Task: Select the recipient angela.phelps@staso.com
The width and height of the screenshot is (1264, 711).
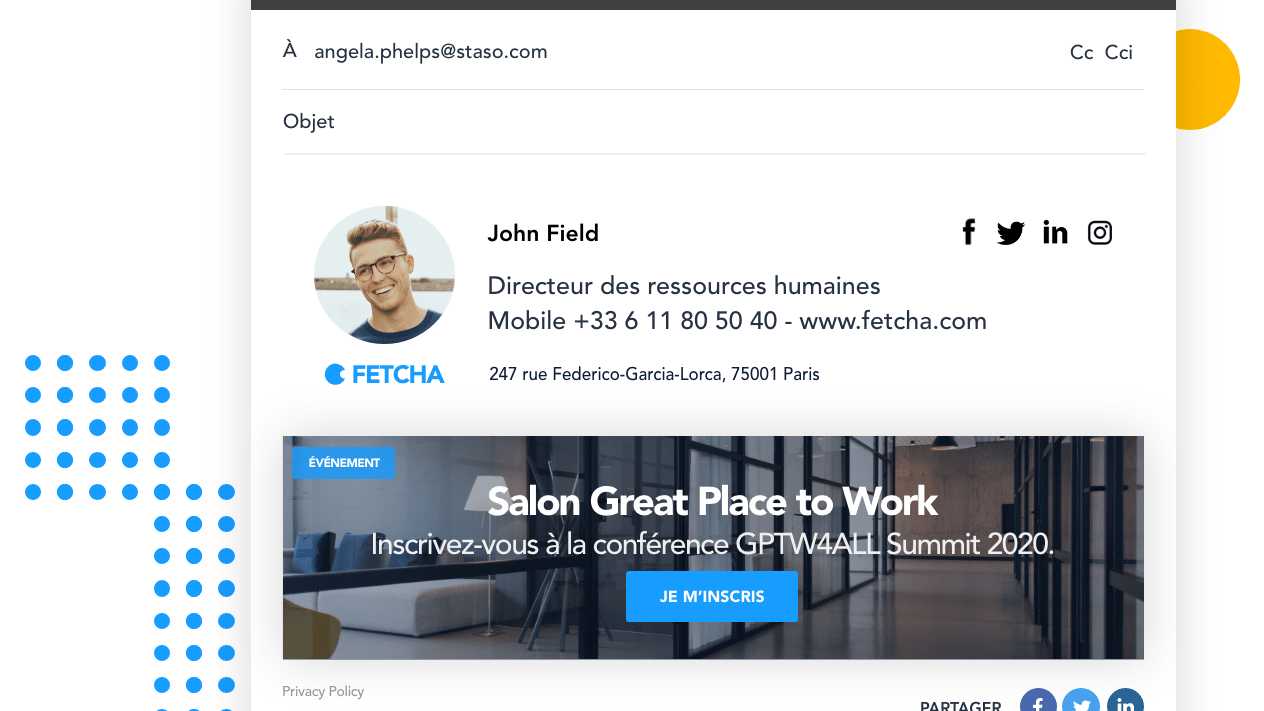Action: [x=431, y=52]
